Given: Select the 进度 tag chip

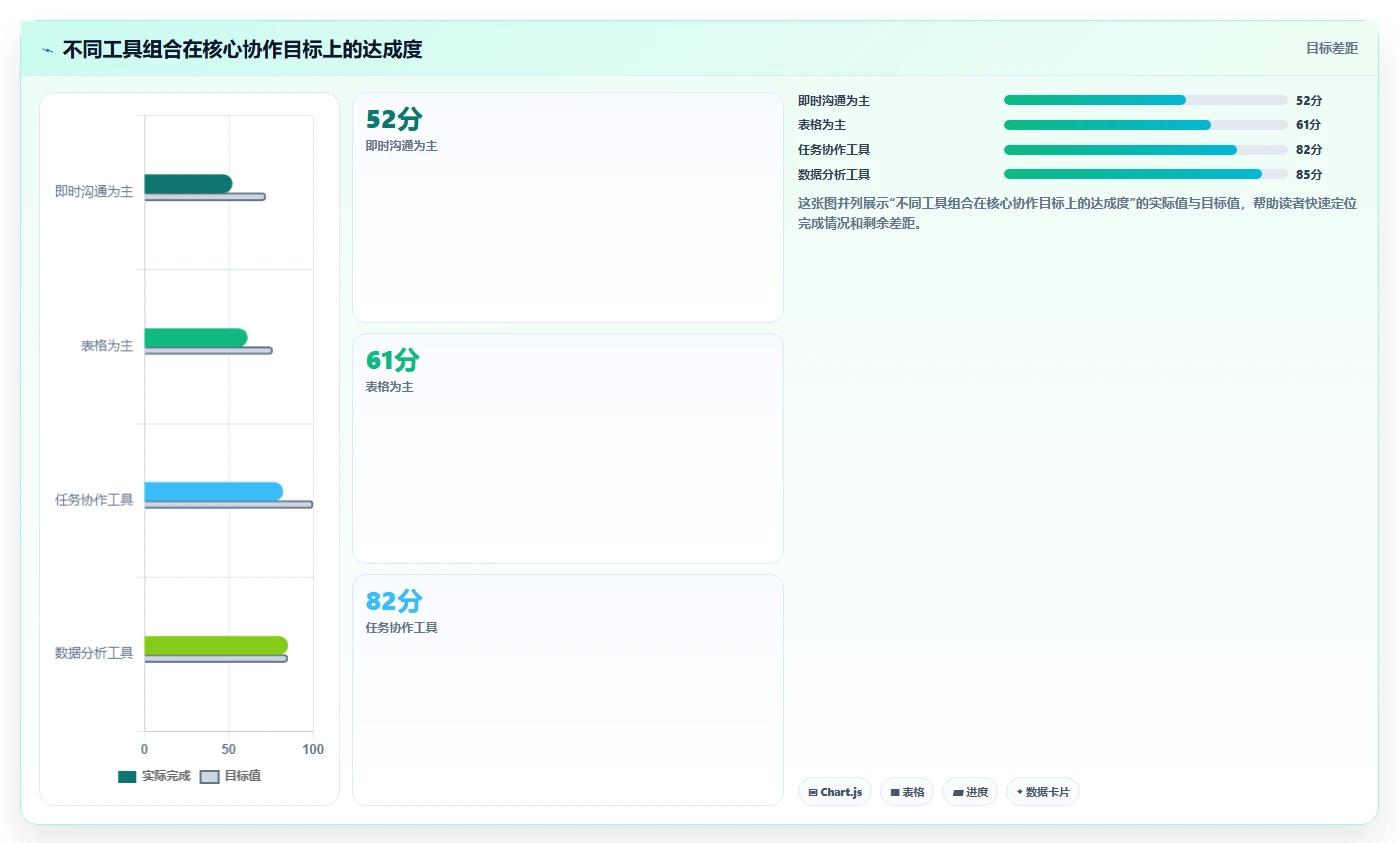Looking at the screenshot, I should pyautogui.click(x=970, y=792).
